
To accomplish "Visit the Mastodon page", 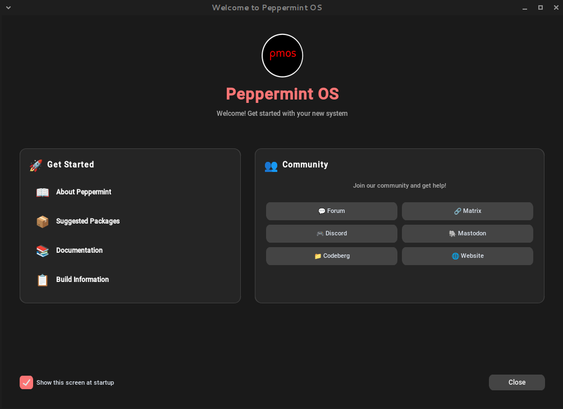I will pos(467,233).
